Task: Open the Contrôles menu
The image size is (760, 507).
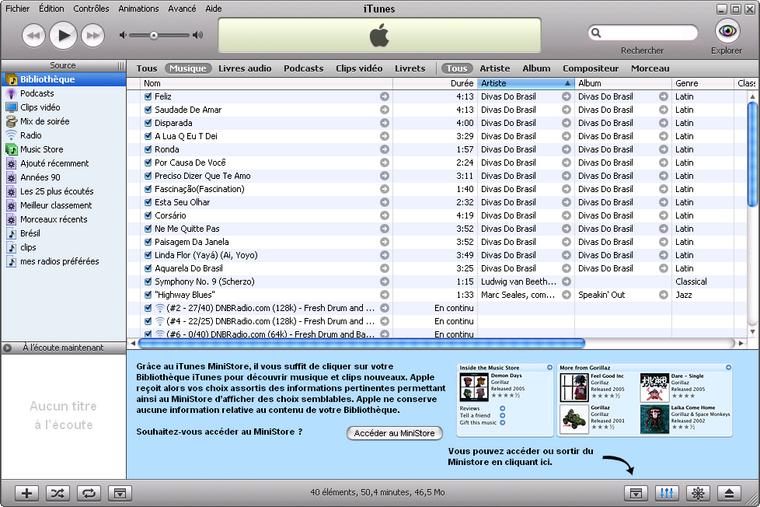Action: pyautogui.click(x=91, y=9)
